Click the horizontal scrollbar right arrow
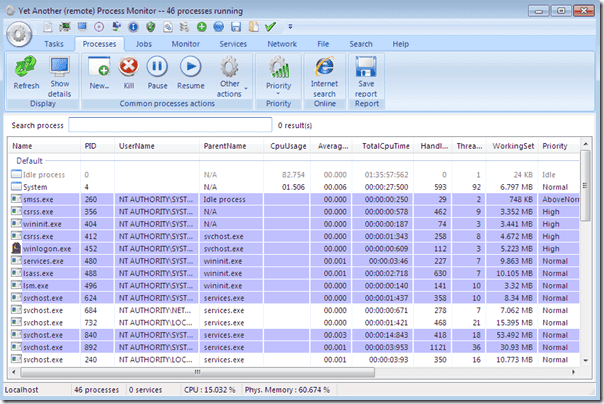This screenshot has height=404, width=604. (573, 372)
